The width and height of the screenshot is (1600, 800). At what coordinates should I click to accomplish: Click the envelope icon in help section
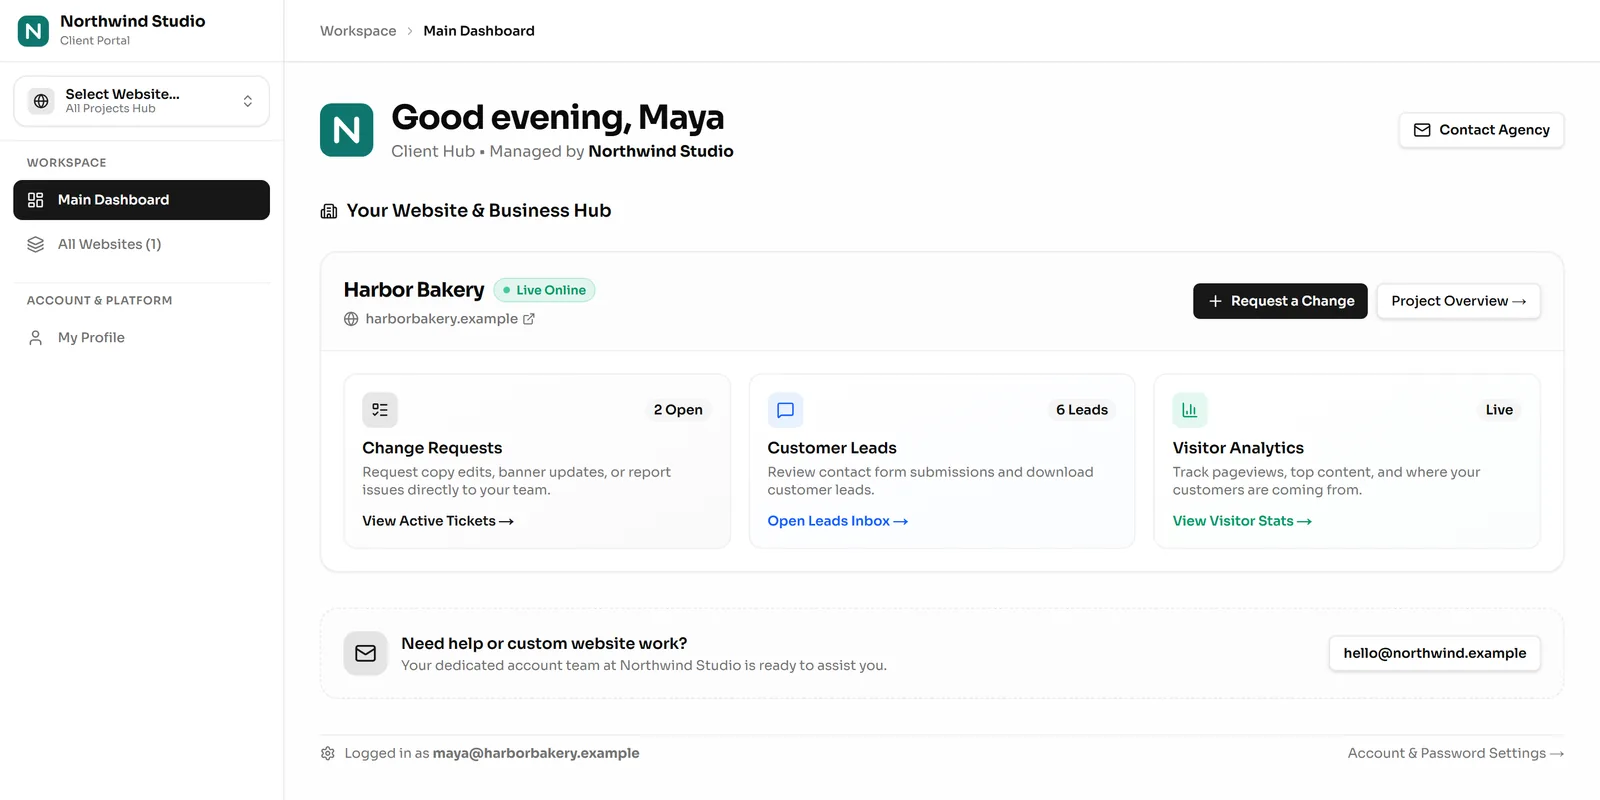[366, 653]
